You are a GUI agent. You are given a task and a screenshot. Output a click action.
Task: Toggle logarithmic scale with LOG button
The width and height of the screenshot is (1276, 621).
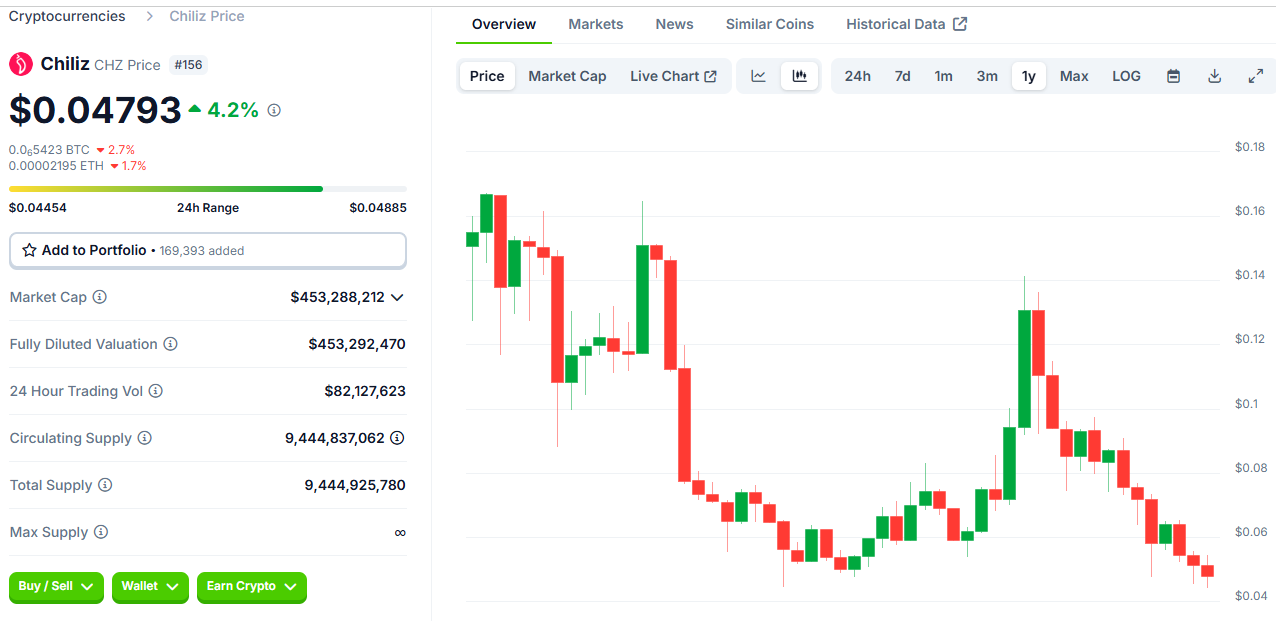pos(1126,75)
